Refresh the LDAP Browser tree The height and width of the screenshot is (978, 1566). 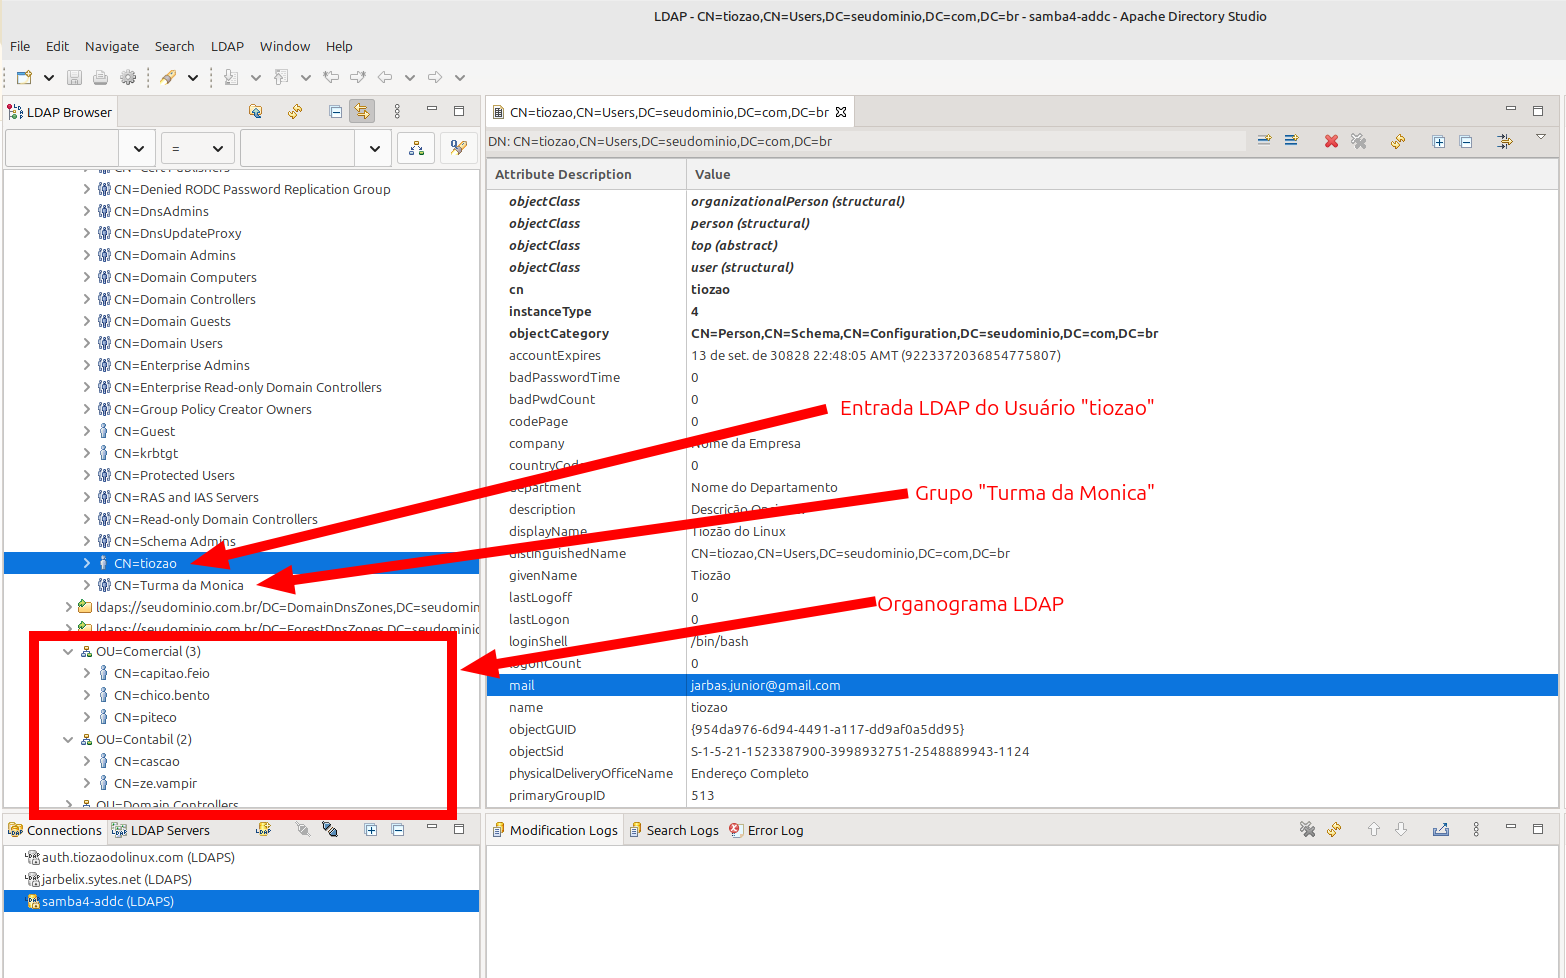295,111
